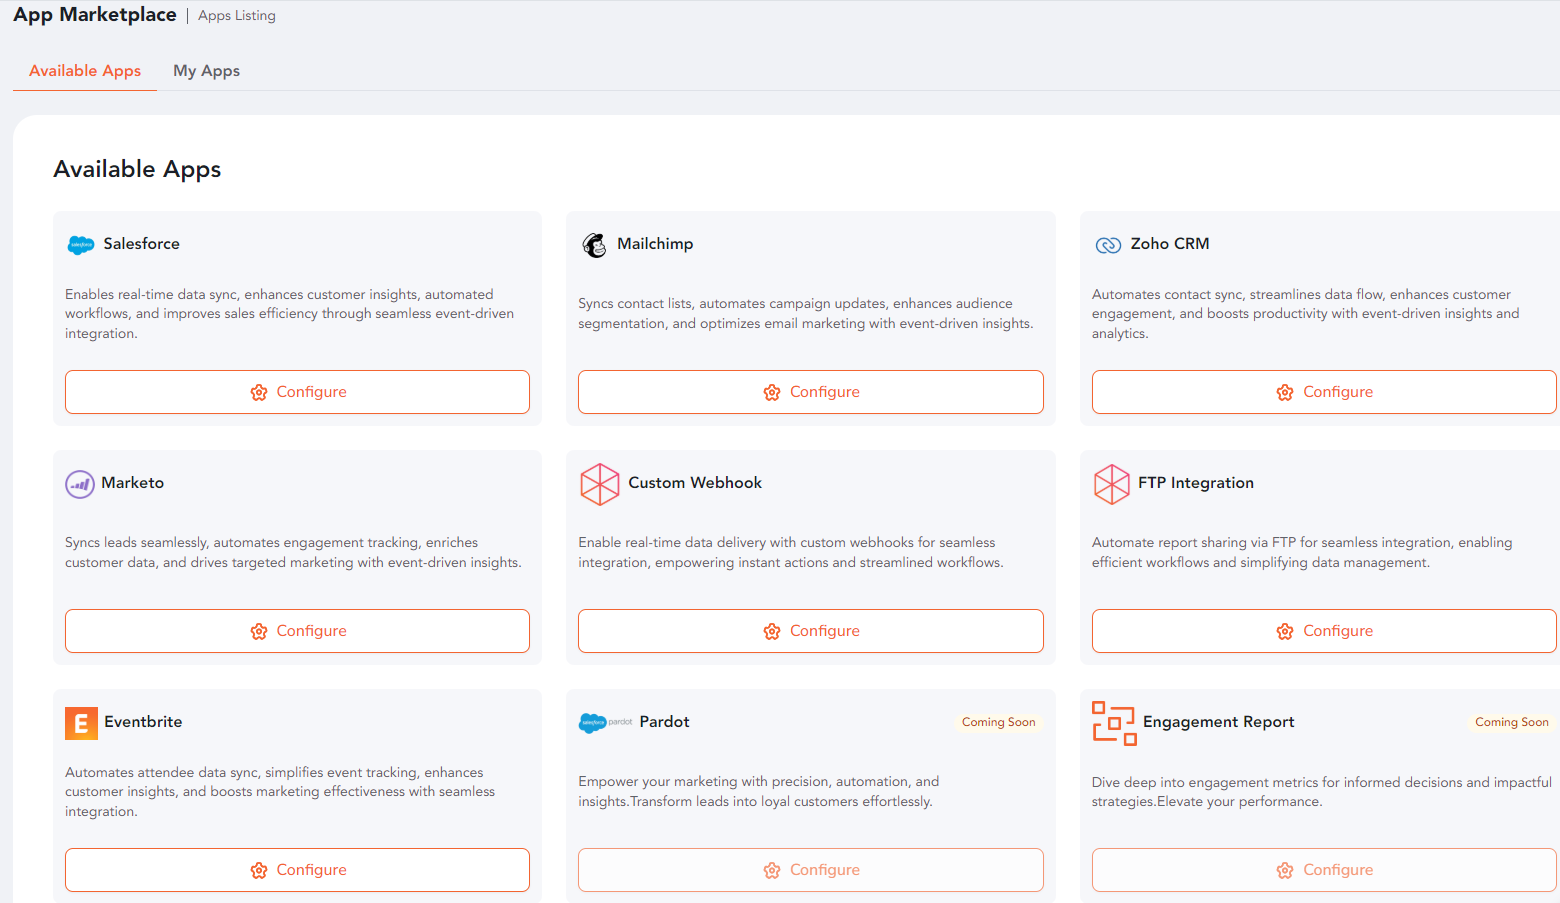
Task: Click the Available Apps section heading
Action: click(x=137, y=169)
